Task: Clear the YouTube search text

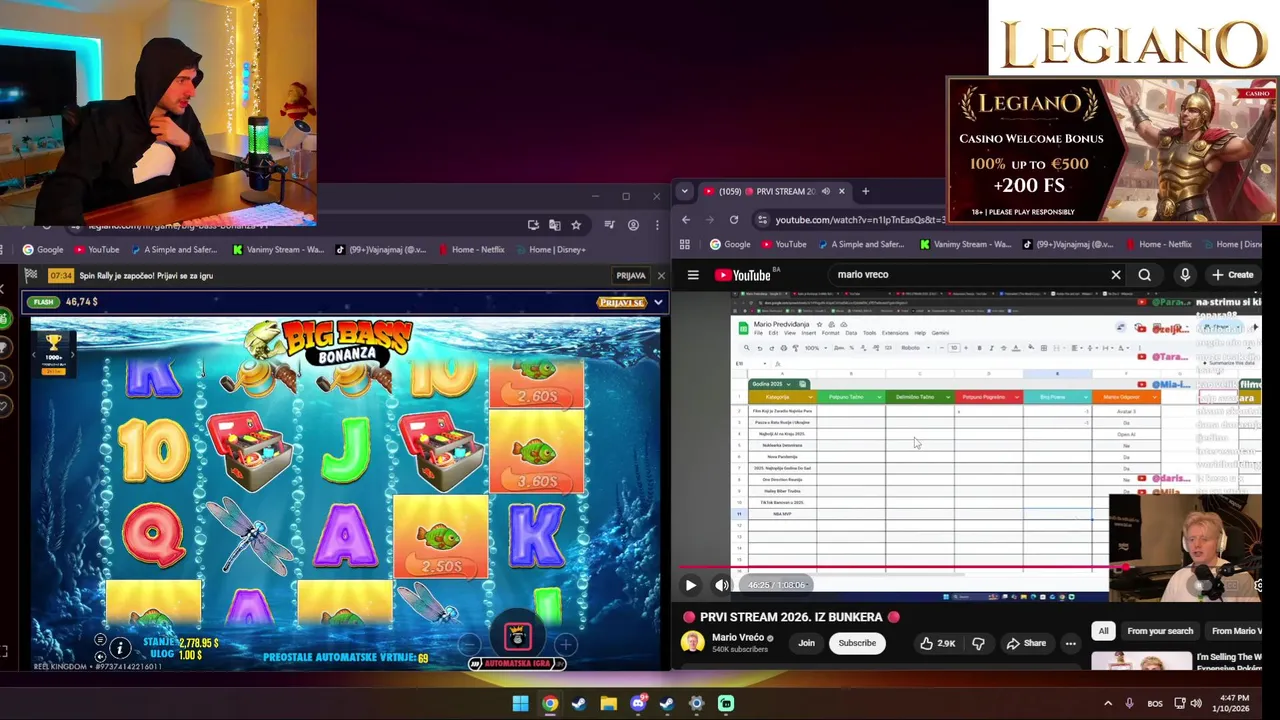Action: click(1116, 275)
